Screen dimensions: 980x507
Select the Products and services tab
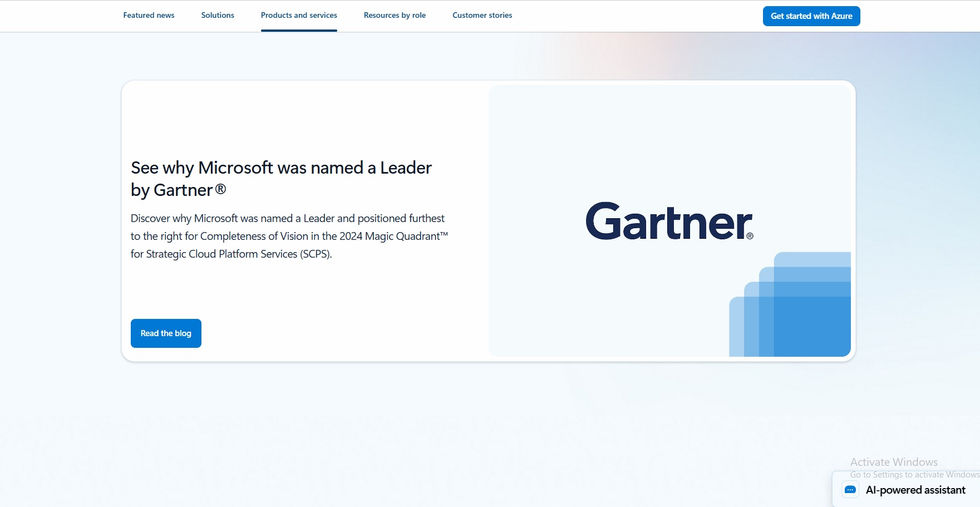299,16
